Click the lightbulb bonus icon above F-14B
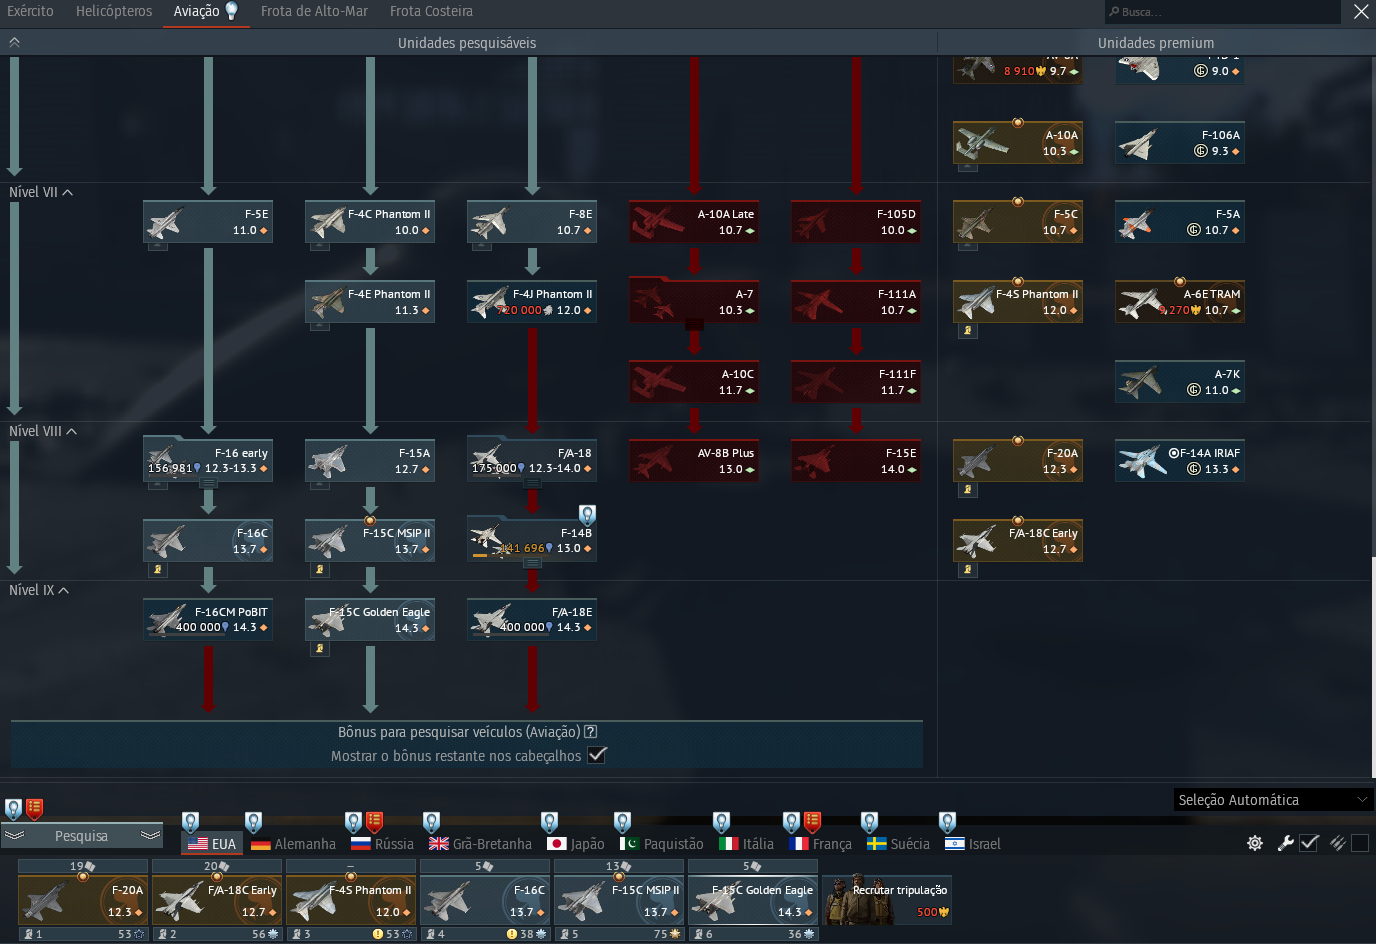1376x944 pixels. (x=587, y=514)
